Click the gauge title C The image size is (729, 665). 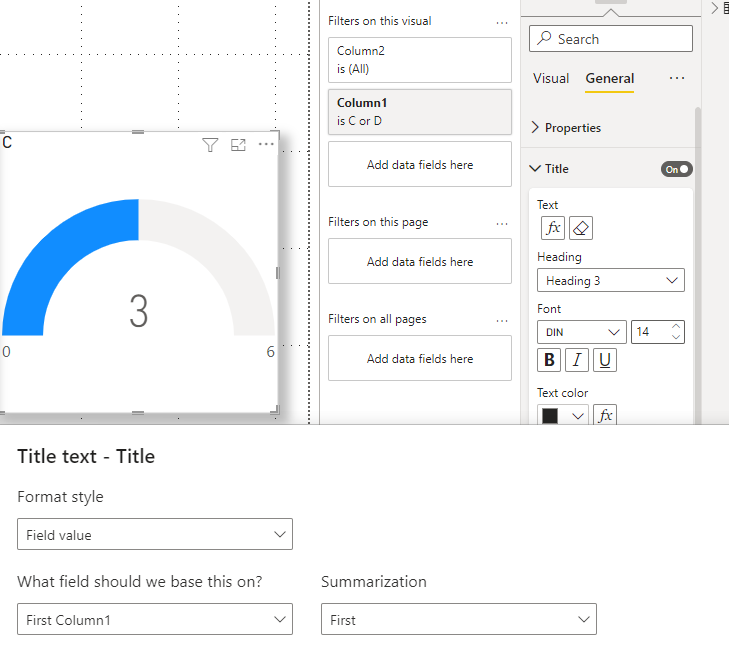[7, 142]
